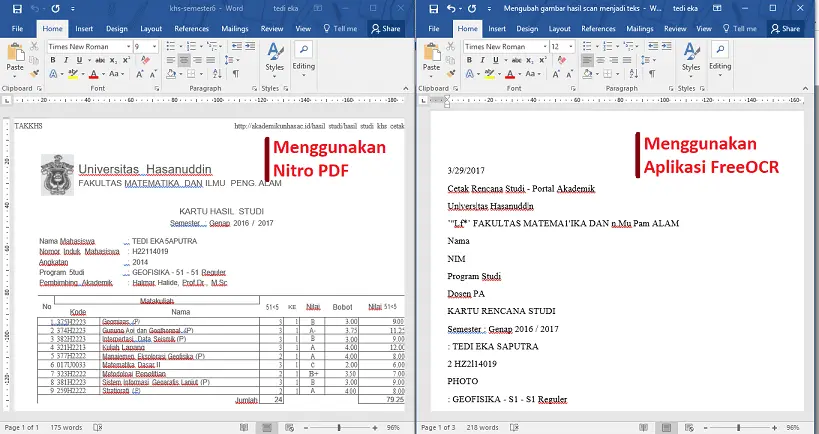This screenshot has height=434, width=819.
Task: Toggle Bold in khs-semester6 window
Action: (53, 60)
